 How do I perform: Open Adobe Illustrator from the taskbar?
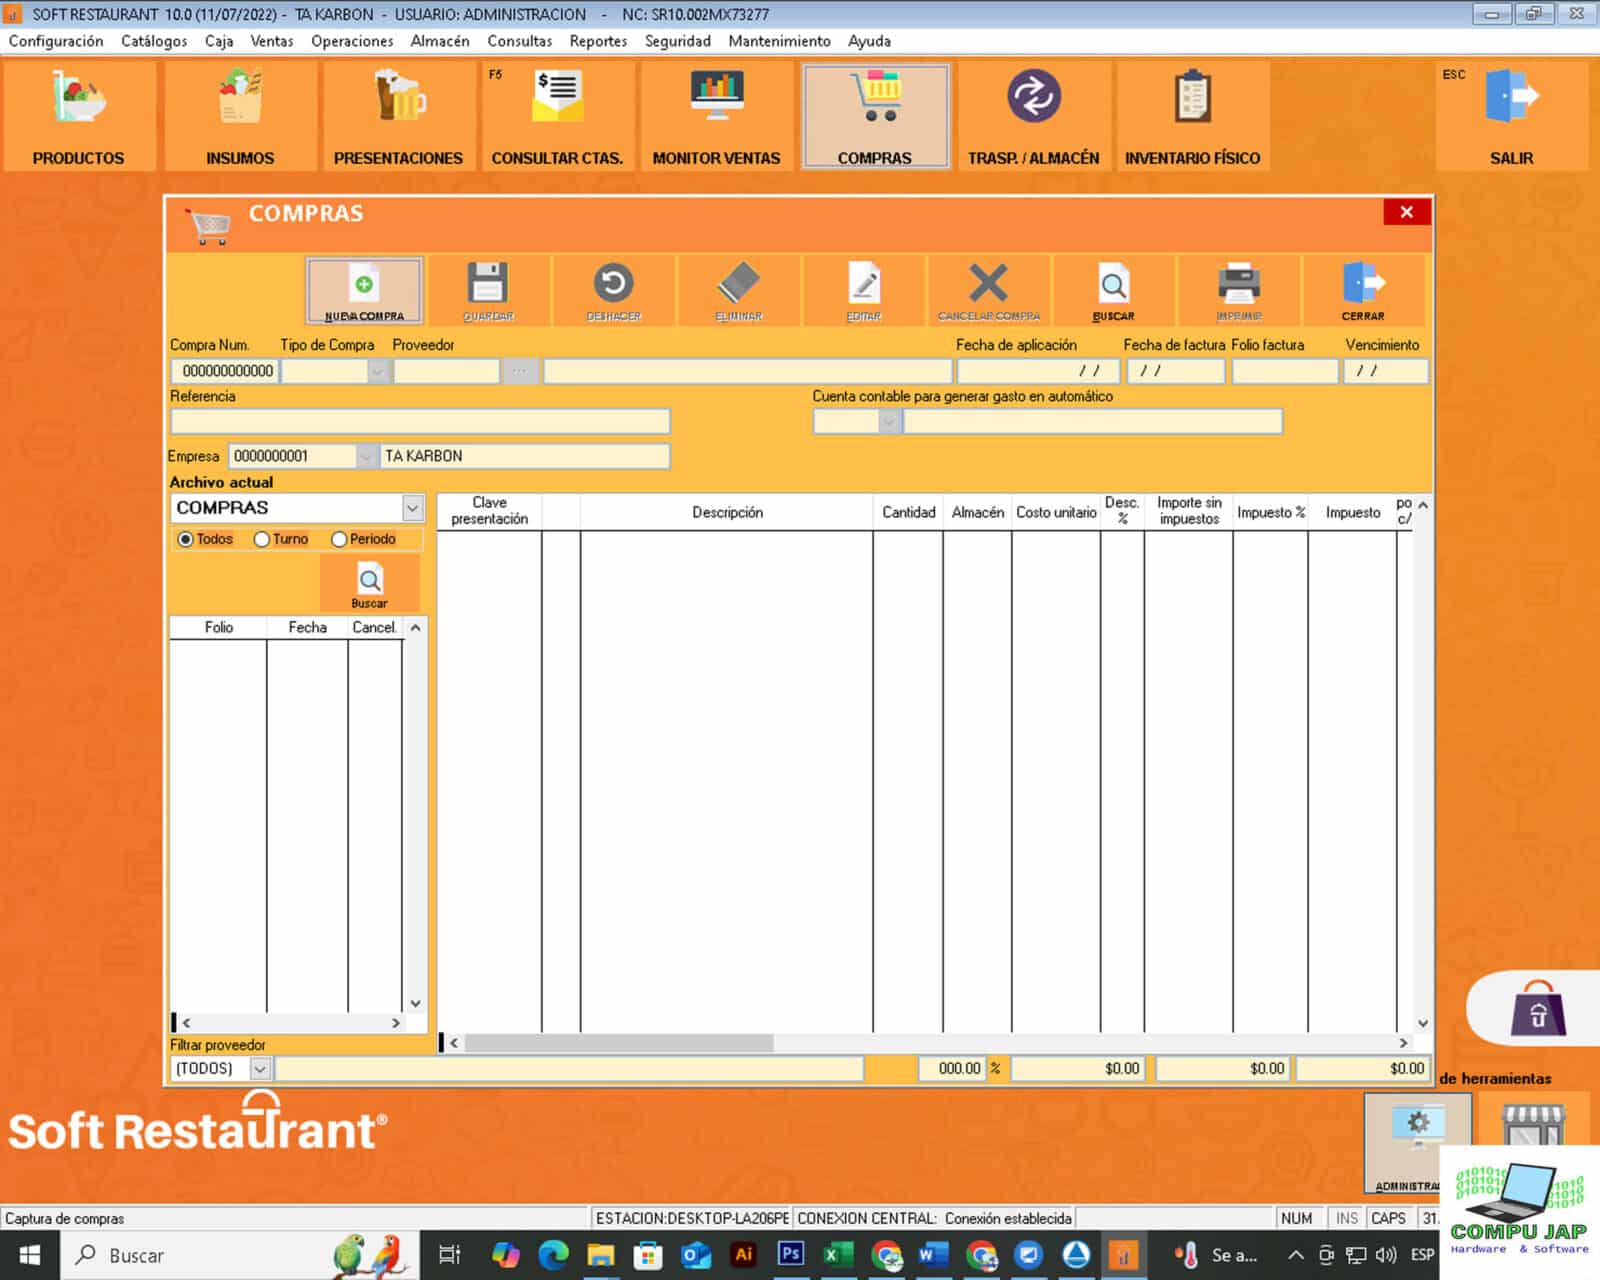pos(744,1254)
